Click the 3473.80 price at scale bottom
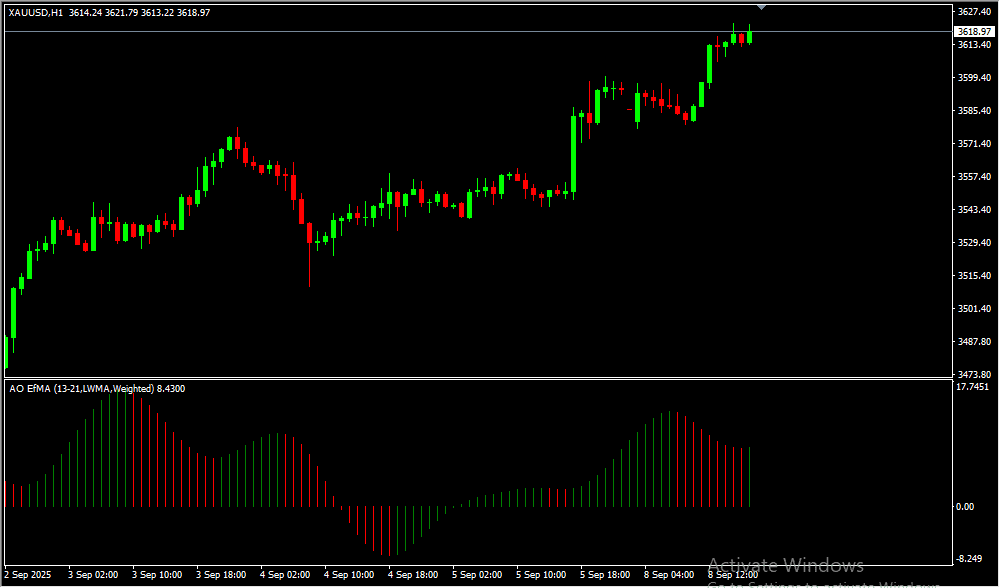This screenshot has width=1000, height=588. pos(973,374)
